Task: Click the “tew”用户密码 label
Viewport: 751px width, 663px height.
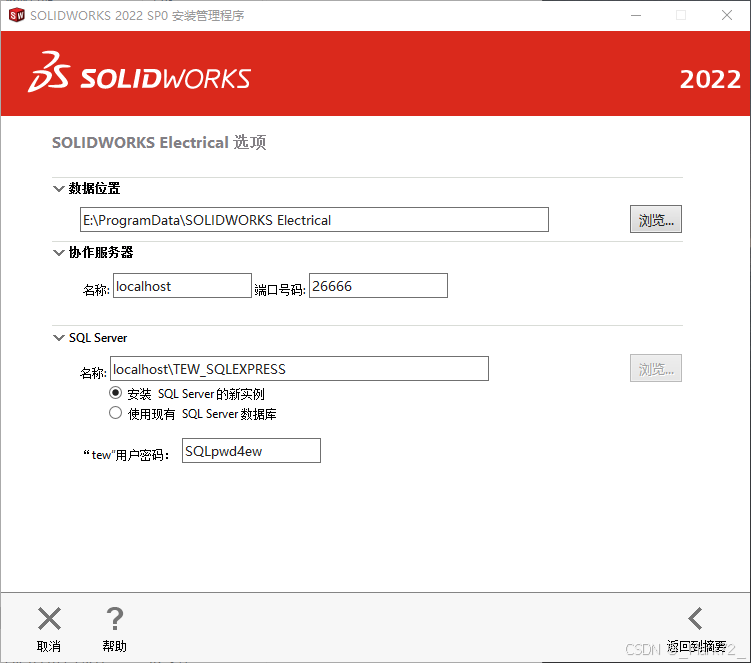Action: point(126,455)
